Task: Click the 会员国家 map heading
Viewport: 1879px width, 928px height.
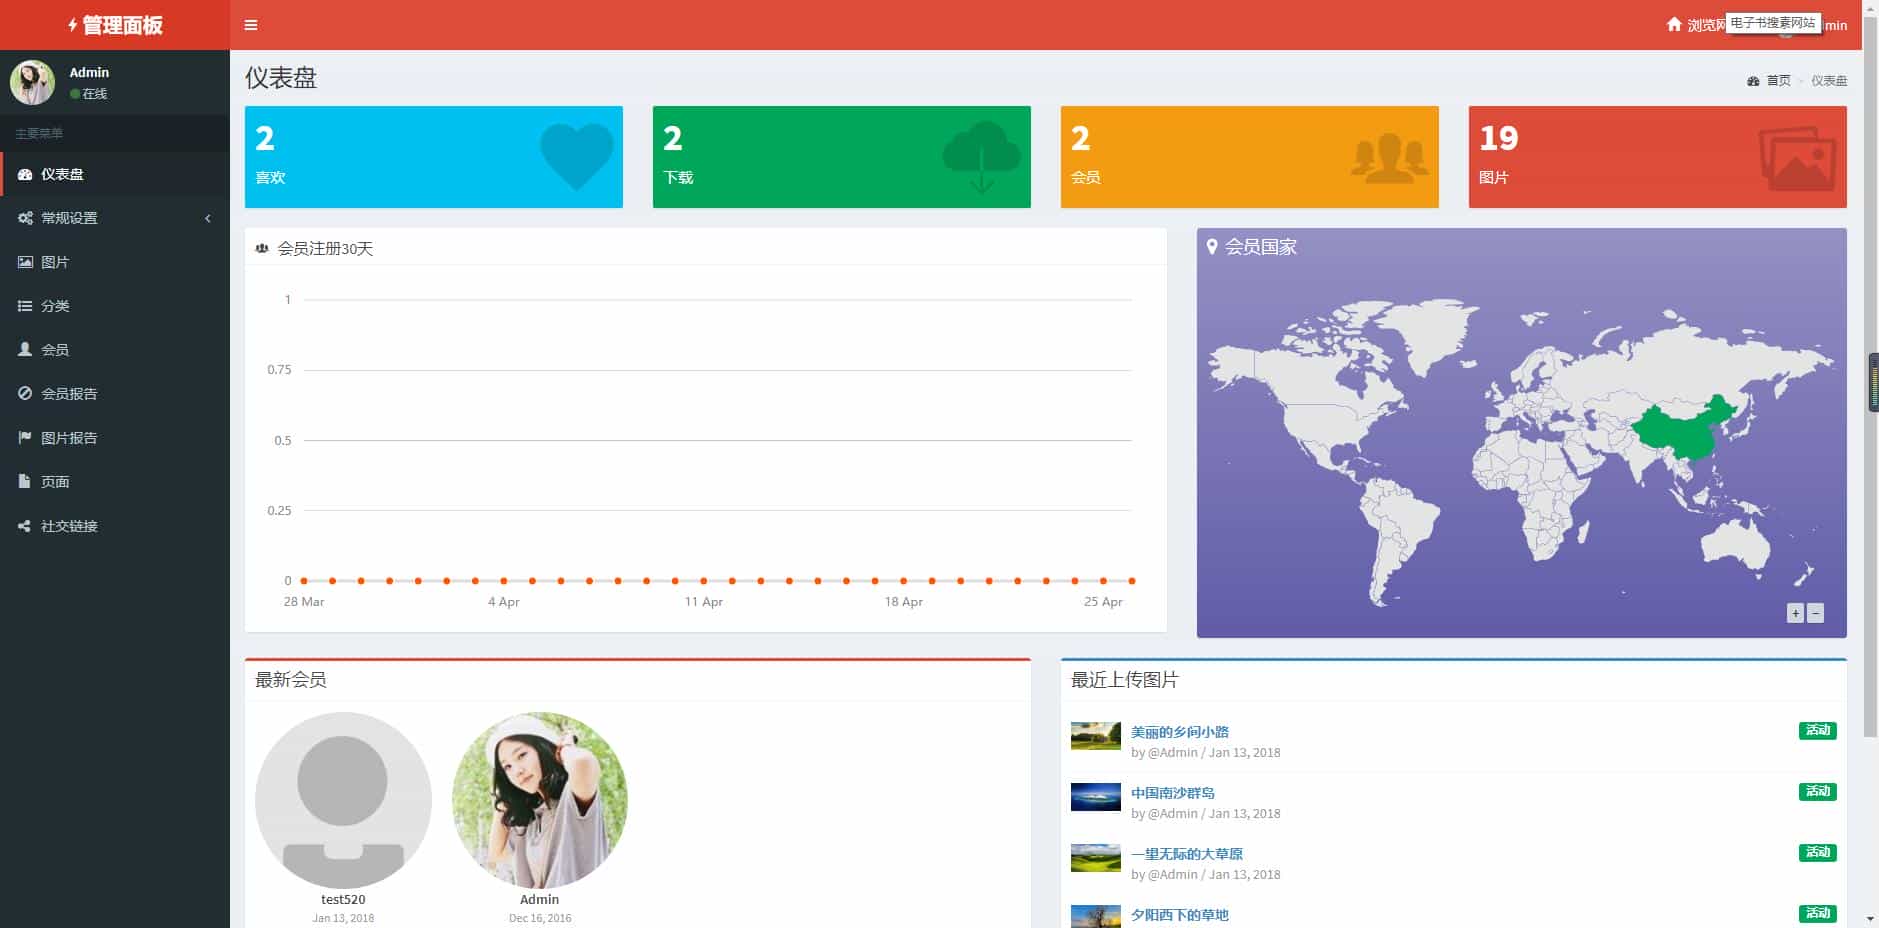Action: [1261, 247]
